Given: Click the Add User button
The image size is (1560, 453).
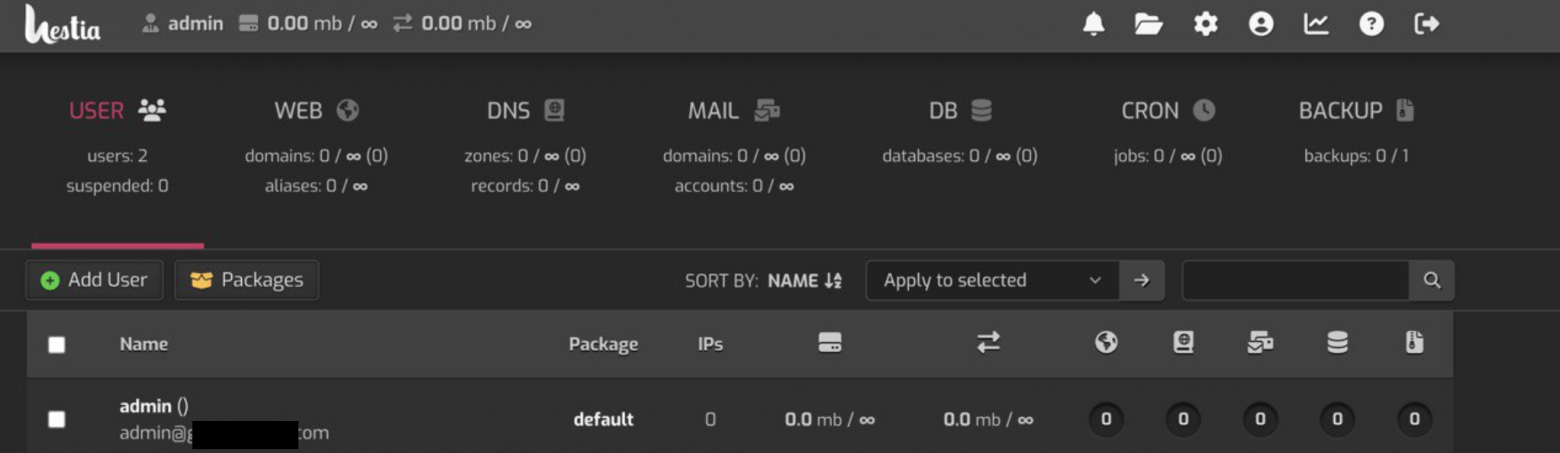Looking at the screenshot, I should pyautogui.click(x=94, y=281).
